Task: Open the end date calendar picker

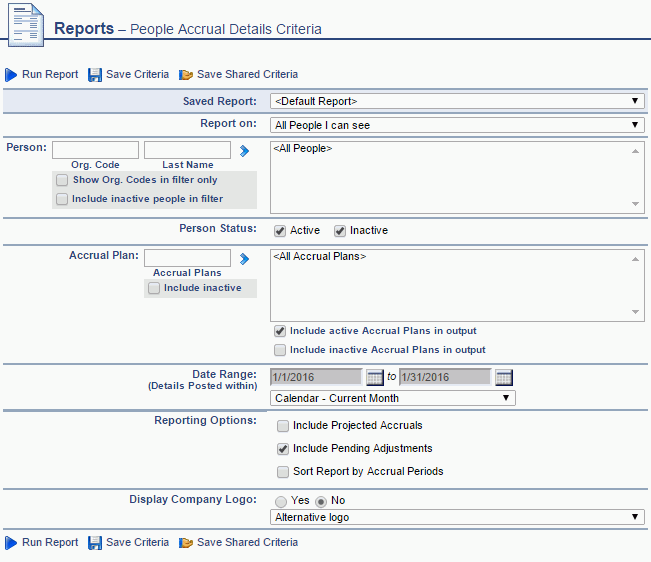Action: (x=504, y=377)
